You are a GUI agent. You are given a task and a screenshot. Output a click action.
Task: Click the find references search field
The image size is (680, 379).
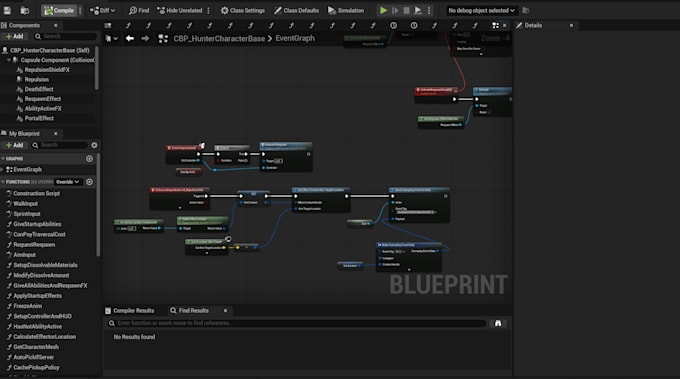click(297, 323)
